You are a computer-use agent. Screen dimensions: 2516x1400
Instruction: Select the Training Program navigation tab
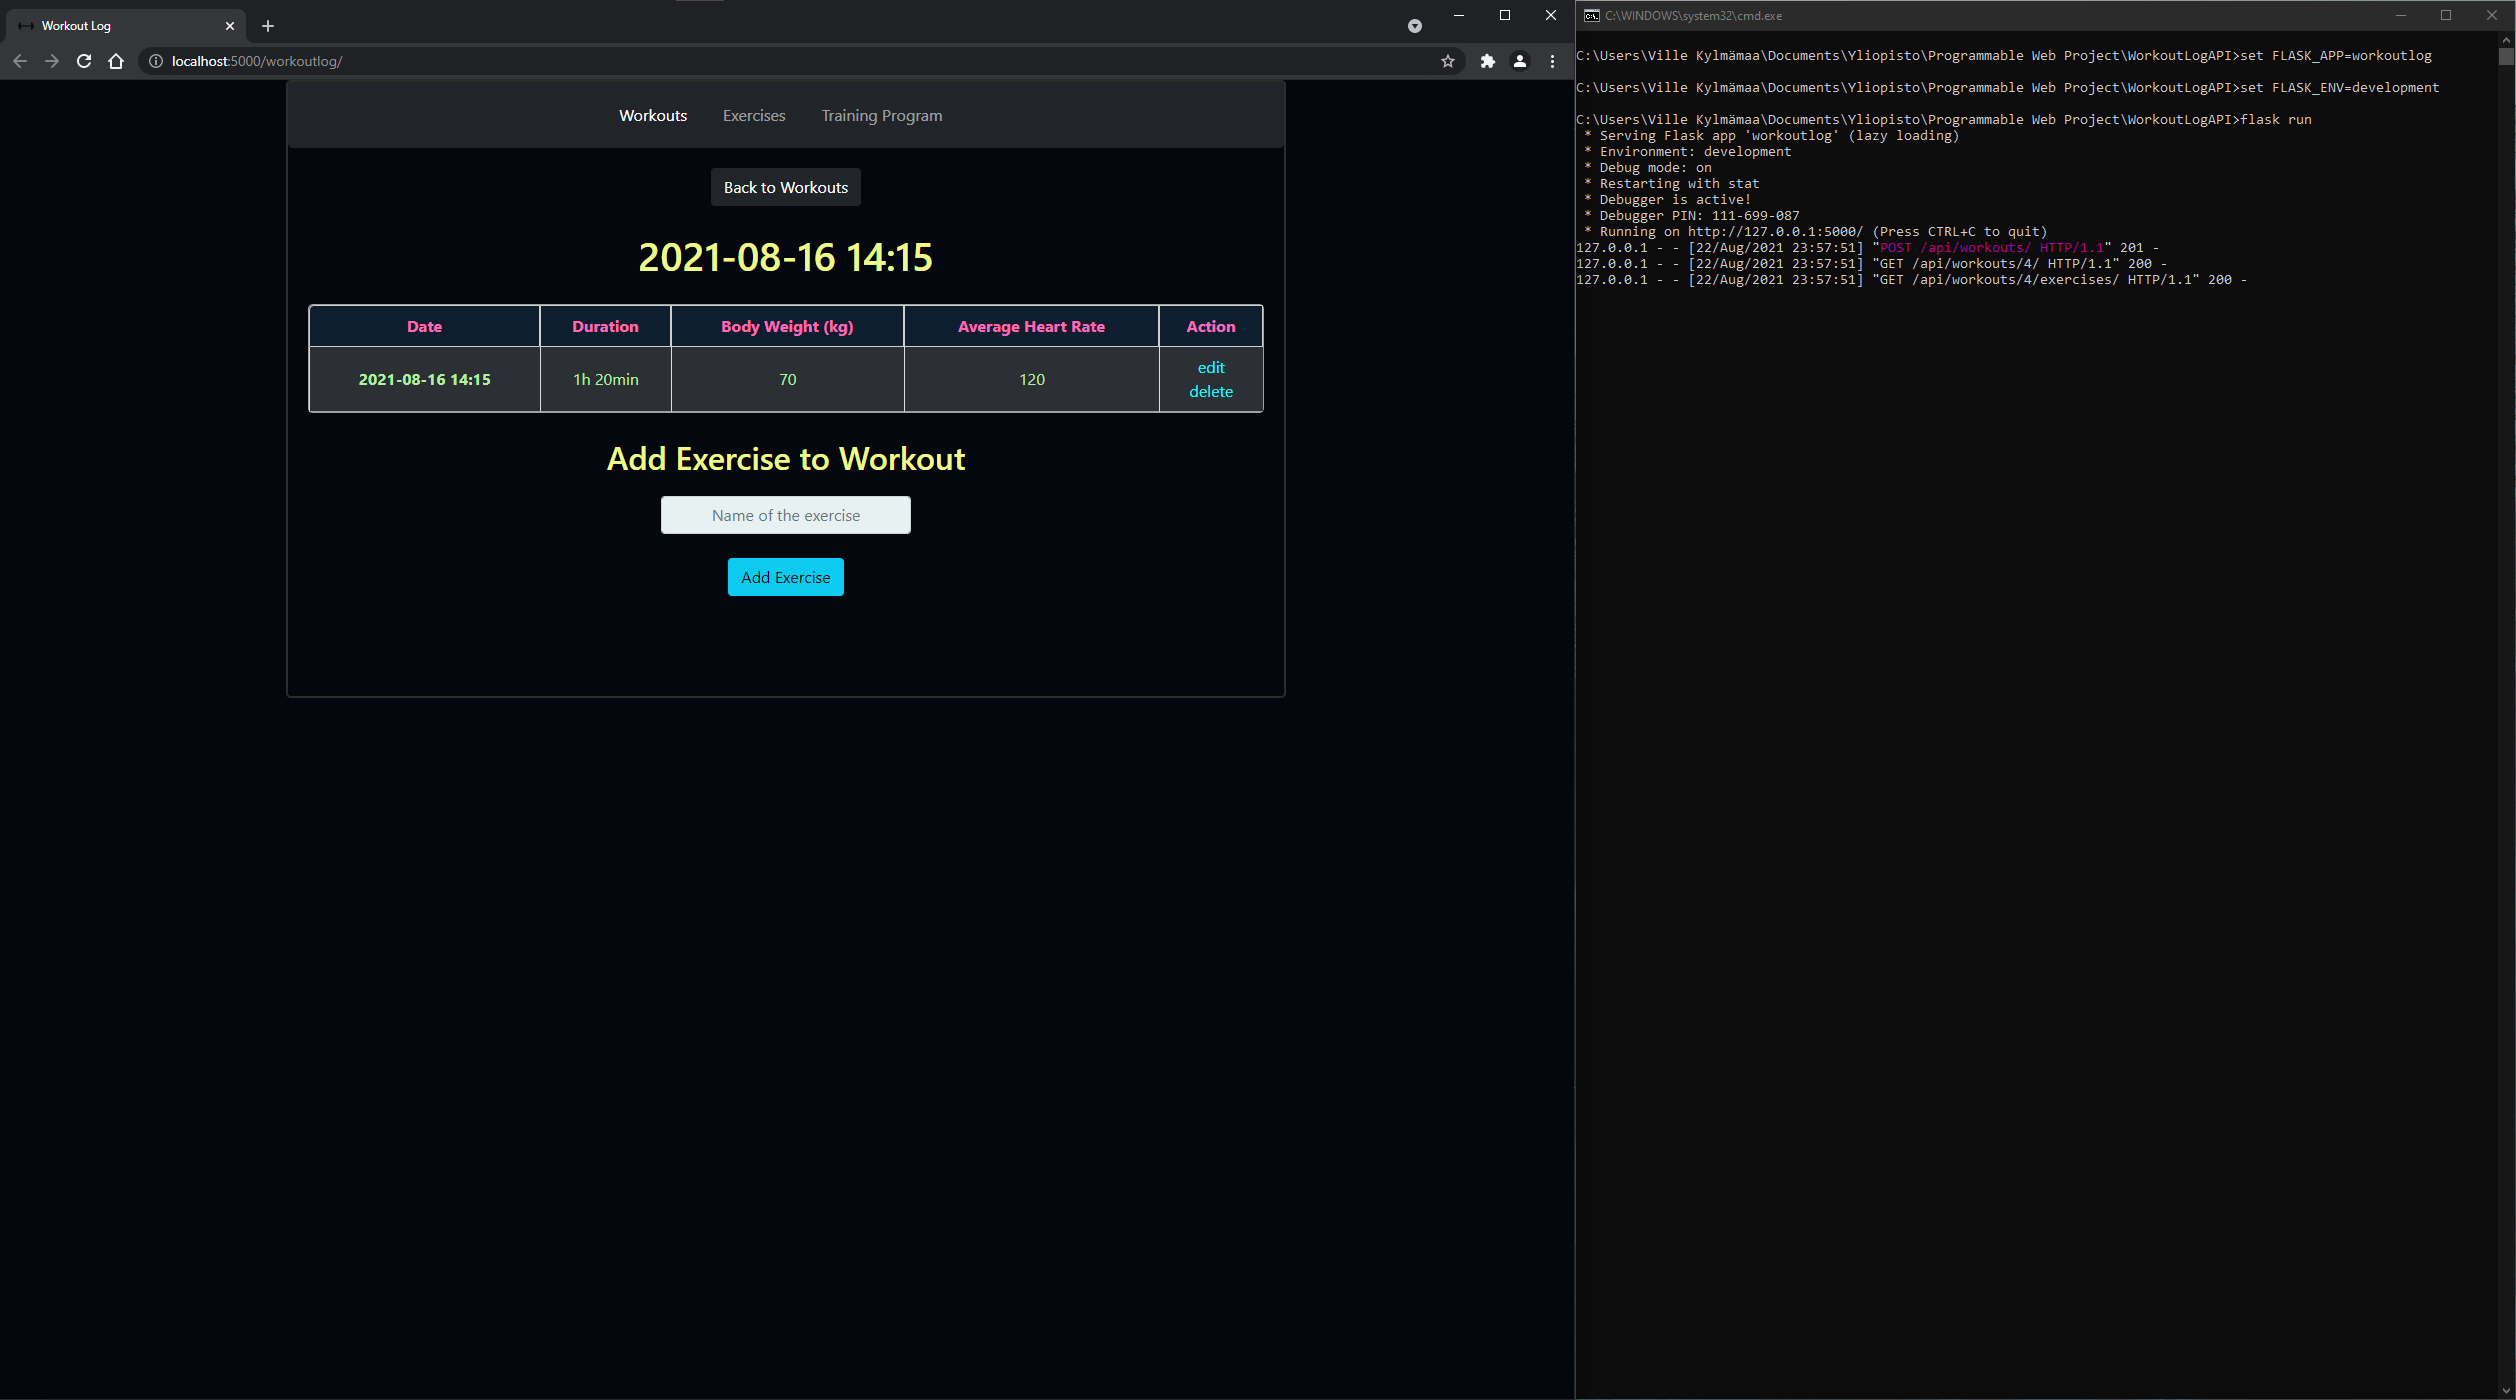coord(881,116)
